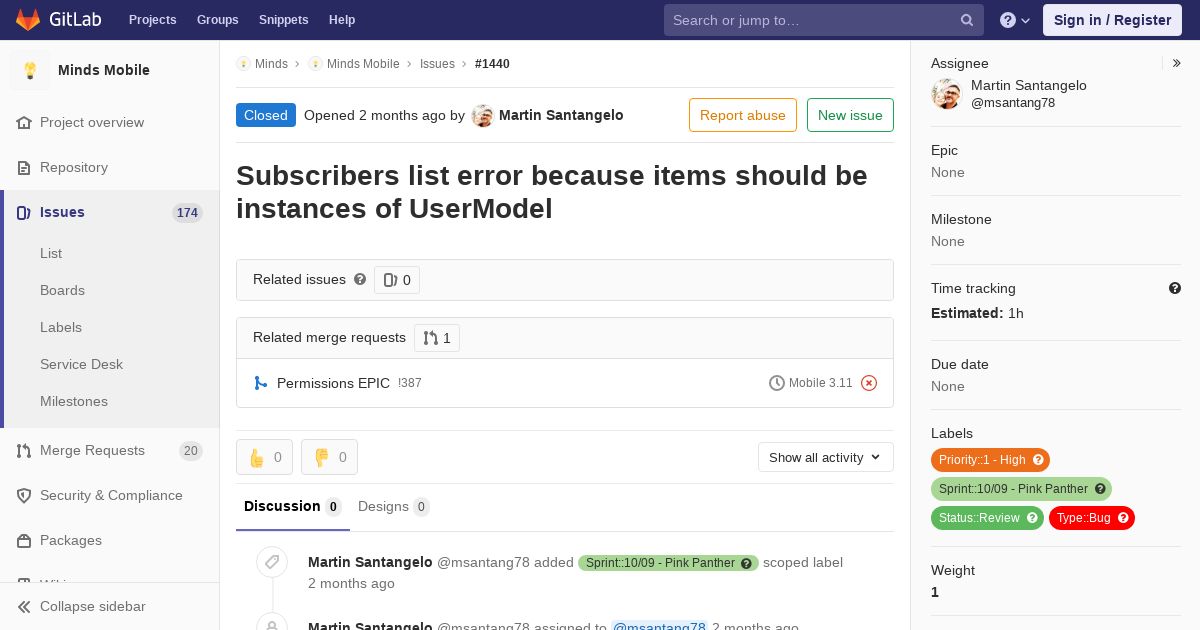
Task: Click the Packages sidebar icon
Action: (24, 541)
